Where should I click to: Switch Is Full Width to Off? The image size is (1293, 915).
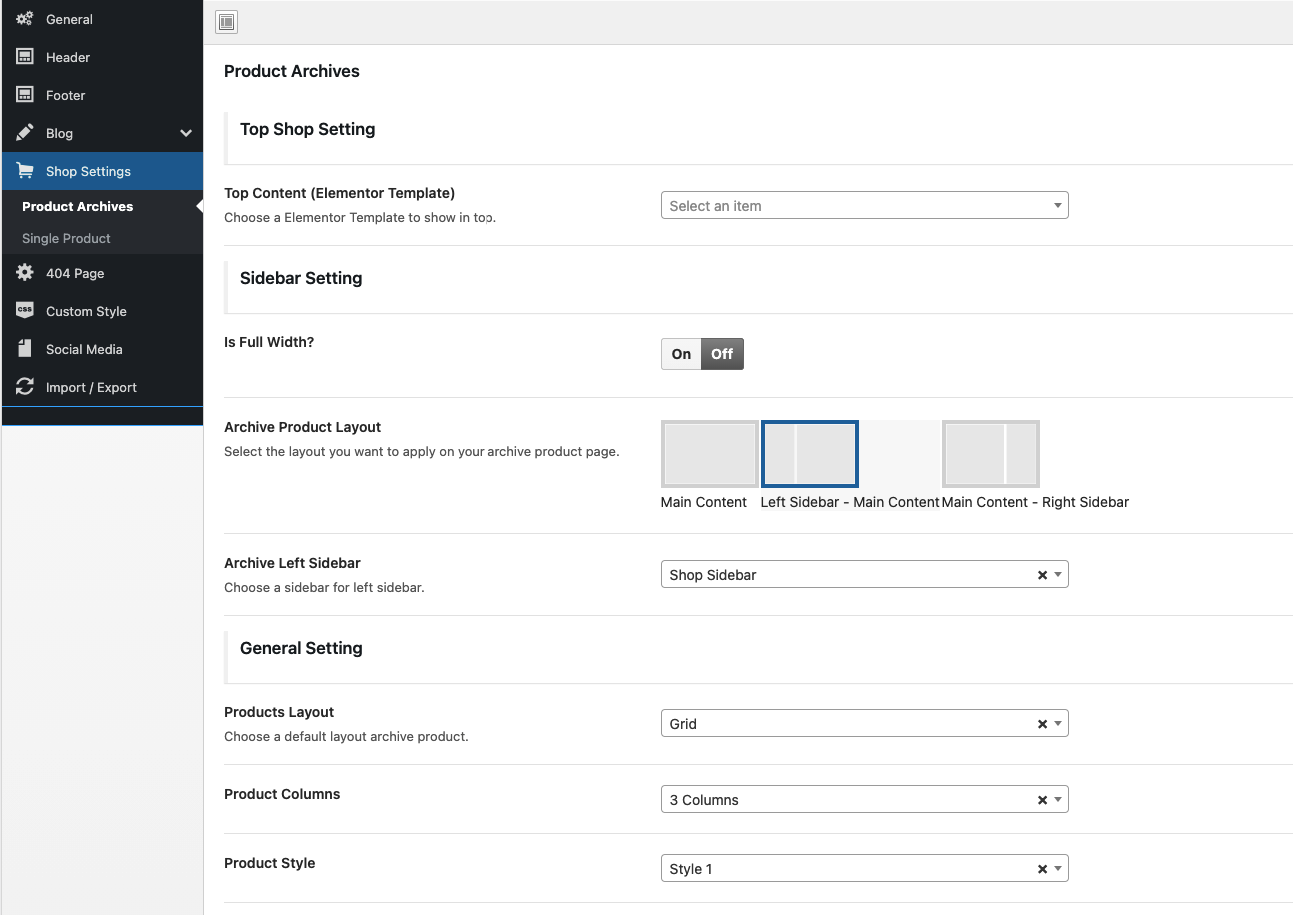point(722,354)
